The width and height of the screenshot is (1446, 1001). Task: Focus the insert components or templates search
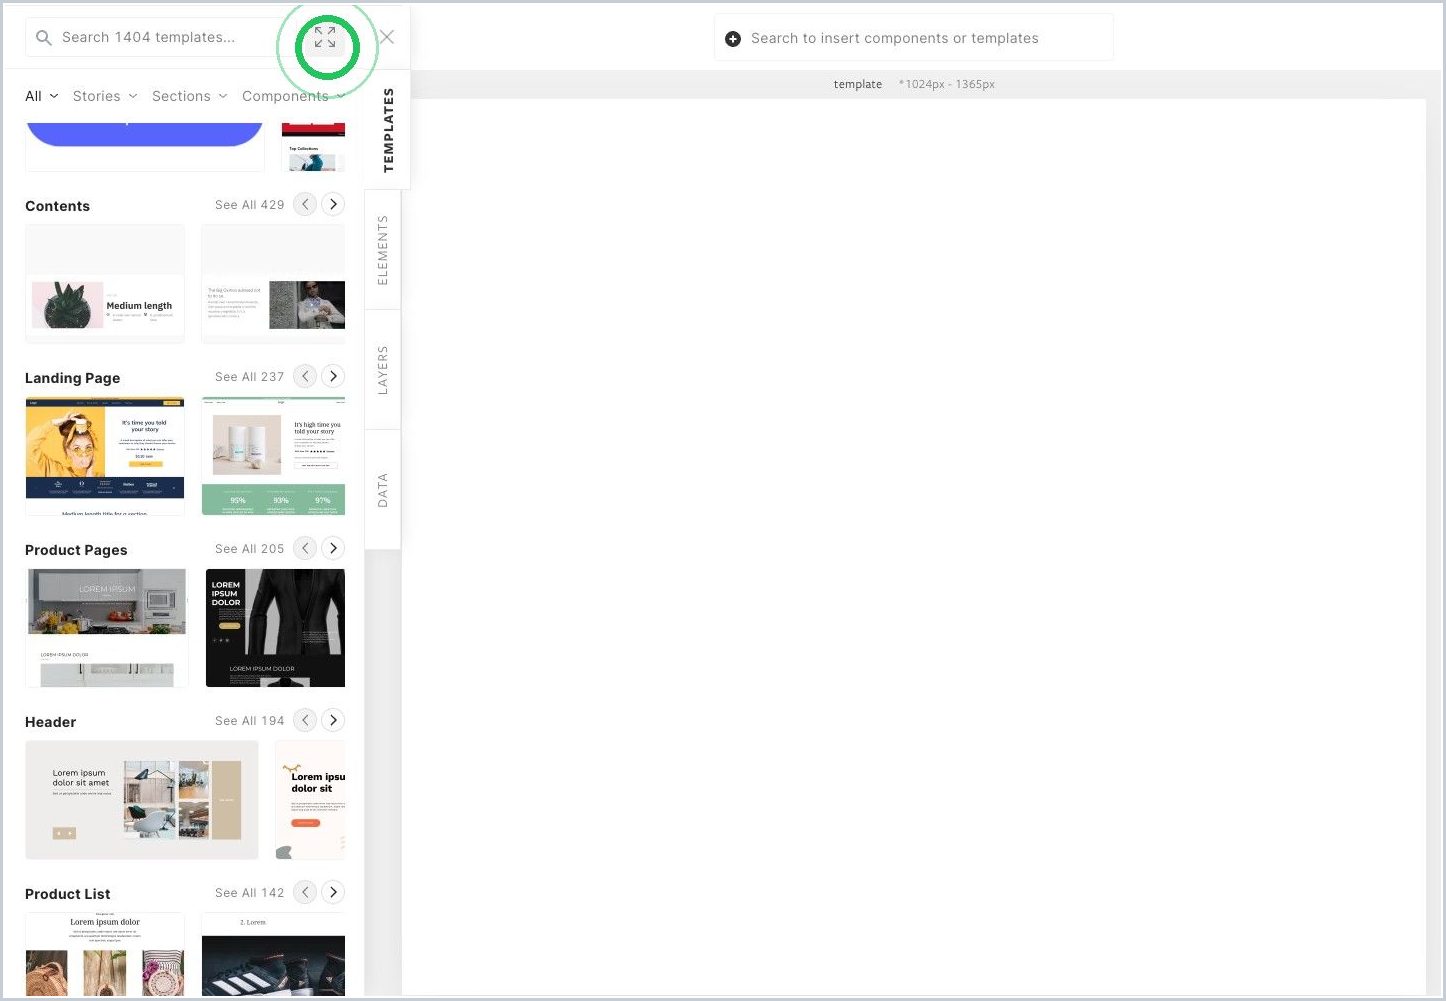click(913, 38)
